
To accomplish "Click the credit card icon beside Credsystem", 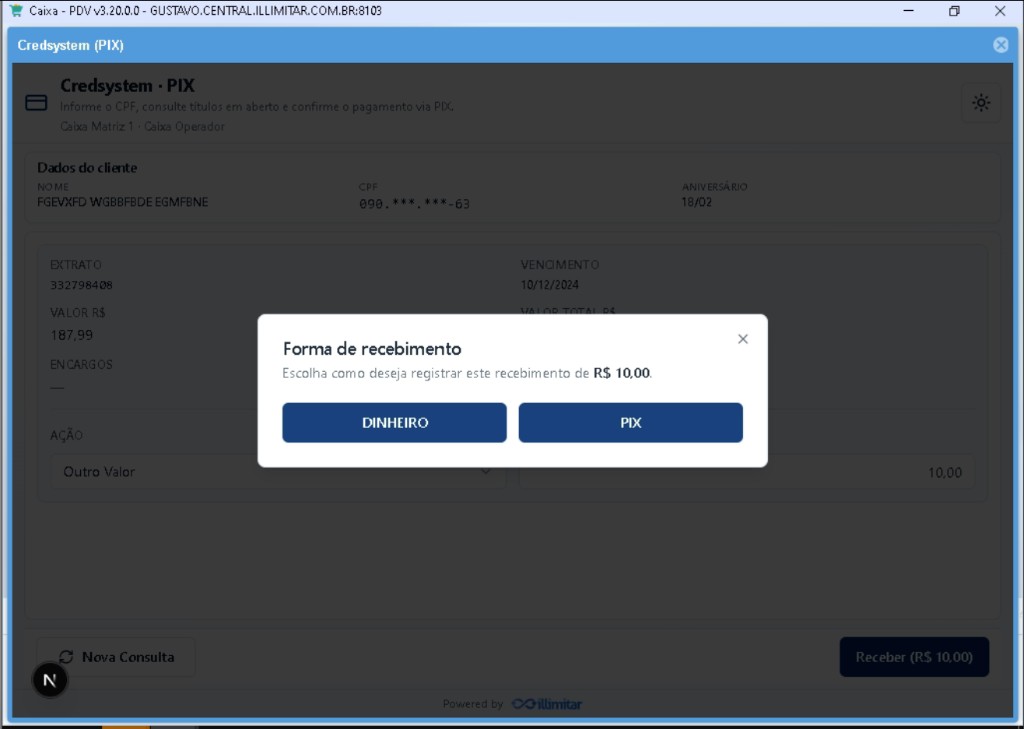I will tap(36, 103).
